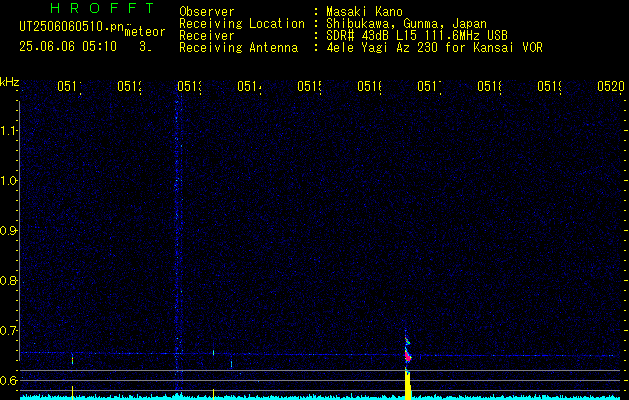Click the 0.8 kHz frequency axis label
The image size is (629, 400).
pyautogui.click(x=8, y=280)
